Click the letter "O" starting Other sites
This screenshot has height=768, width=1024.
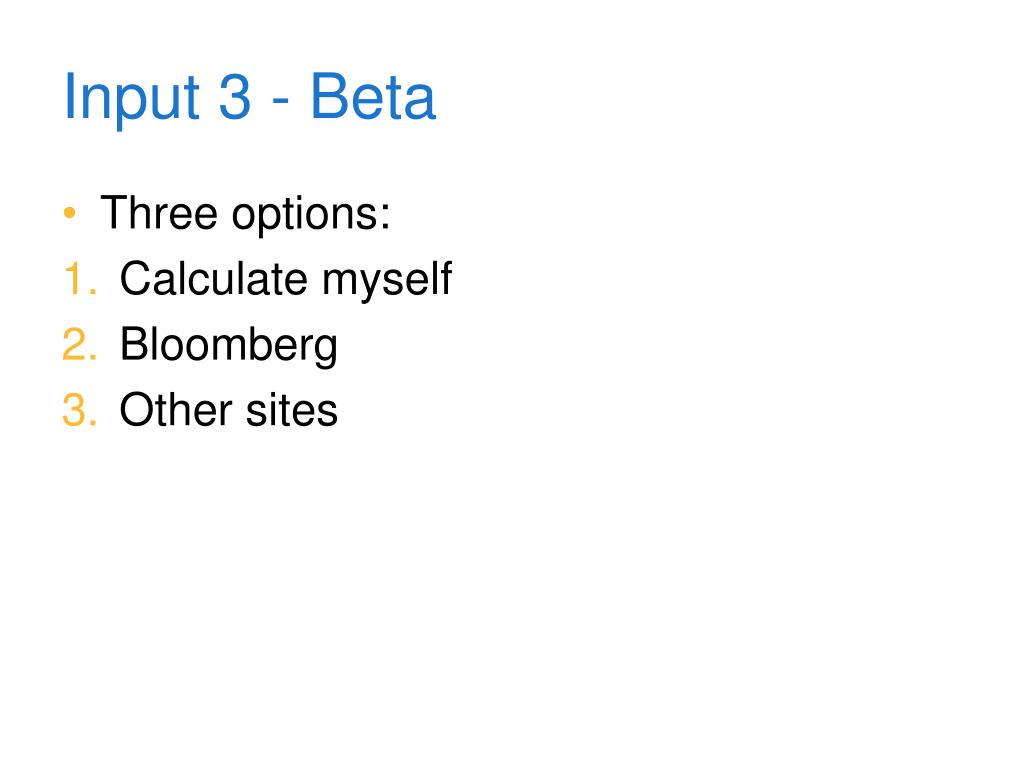[x=137, y=409]
